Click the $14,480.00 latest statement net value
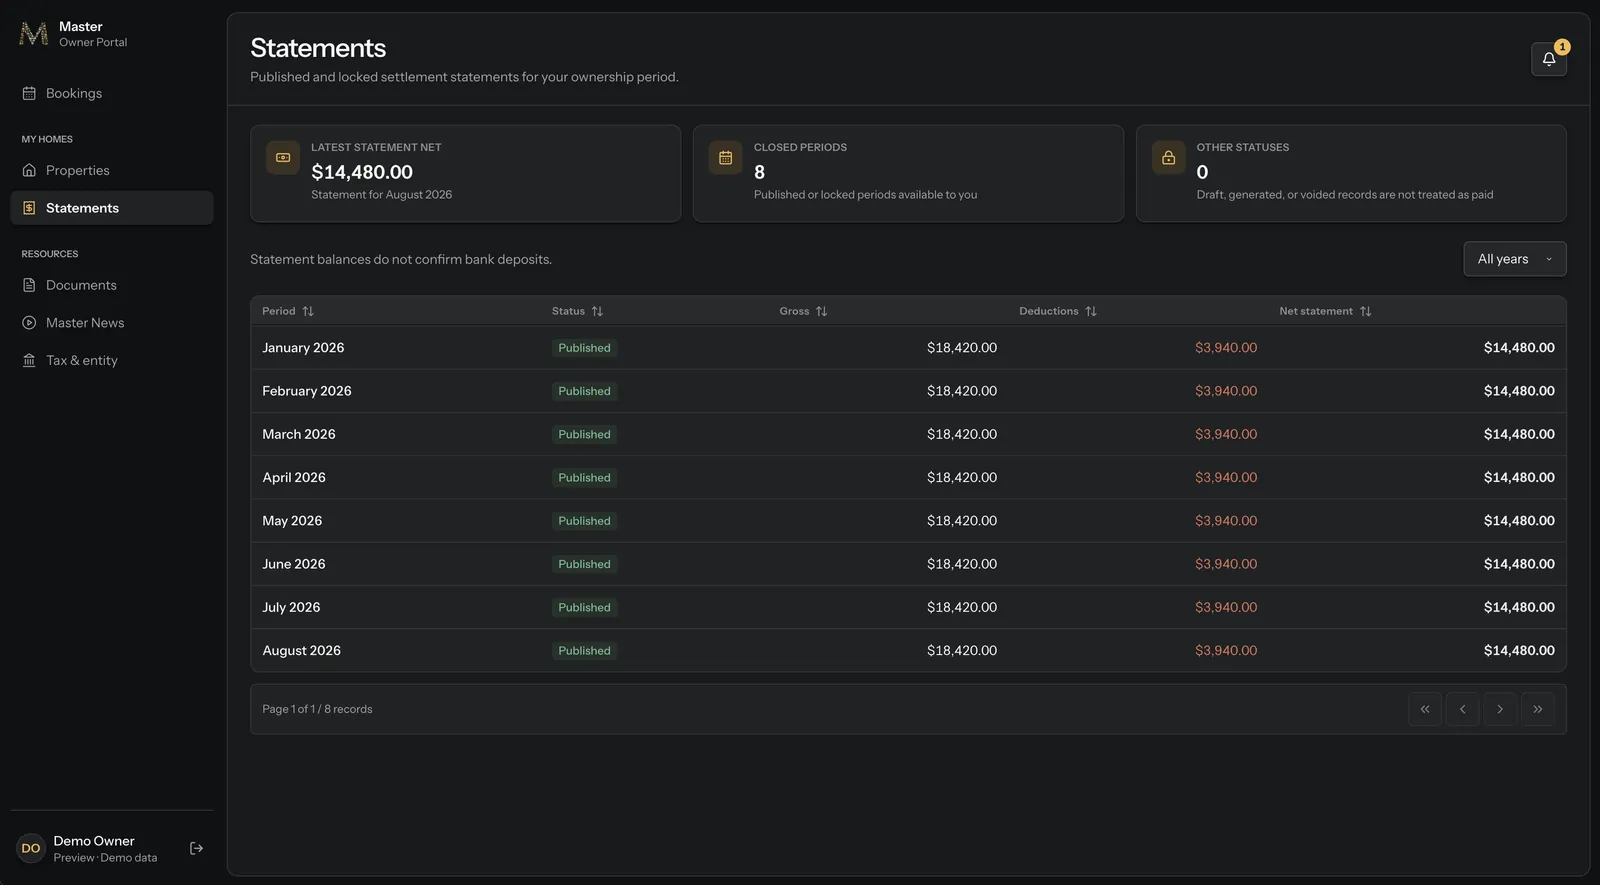The width and height of the screenshot is (1600, 885). 362,172
